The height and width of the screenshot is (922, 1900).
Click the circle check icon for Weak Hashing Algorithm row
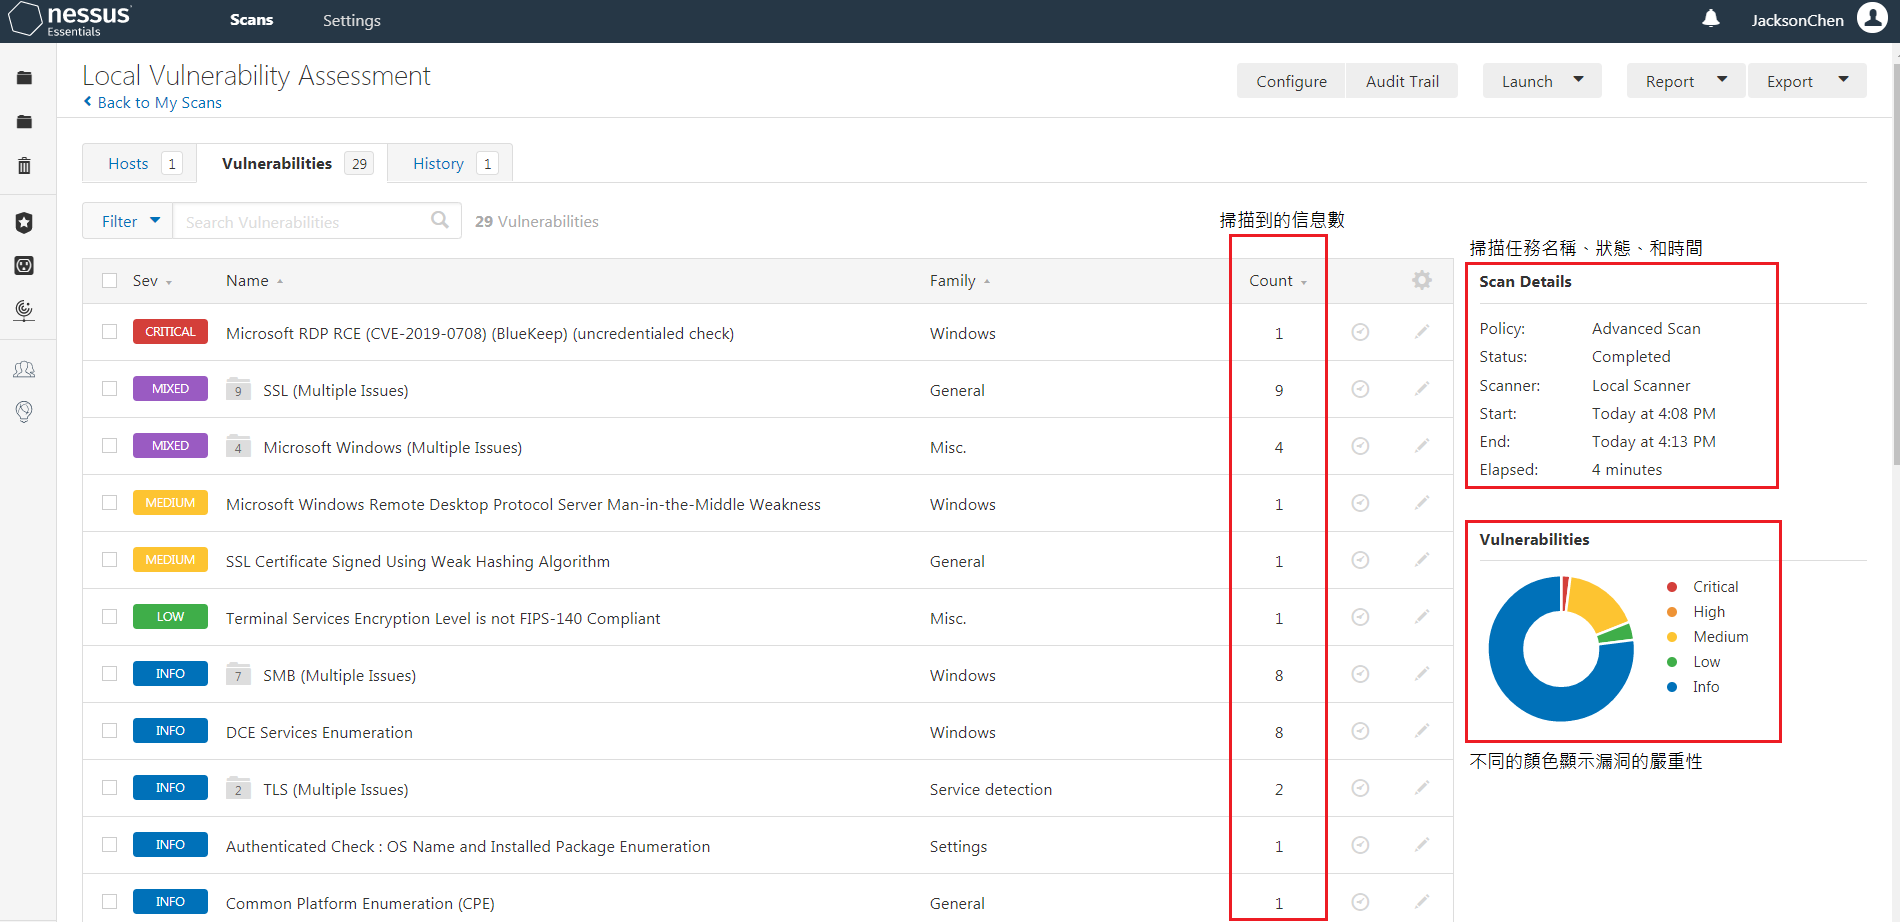(x=1360, y=560)
